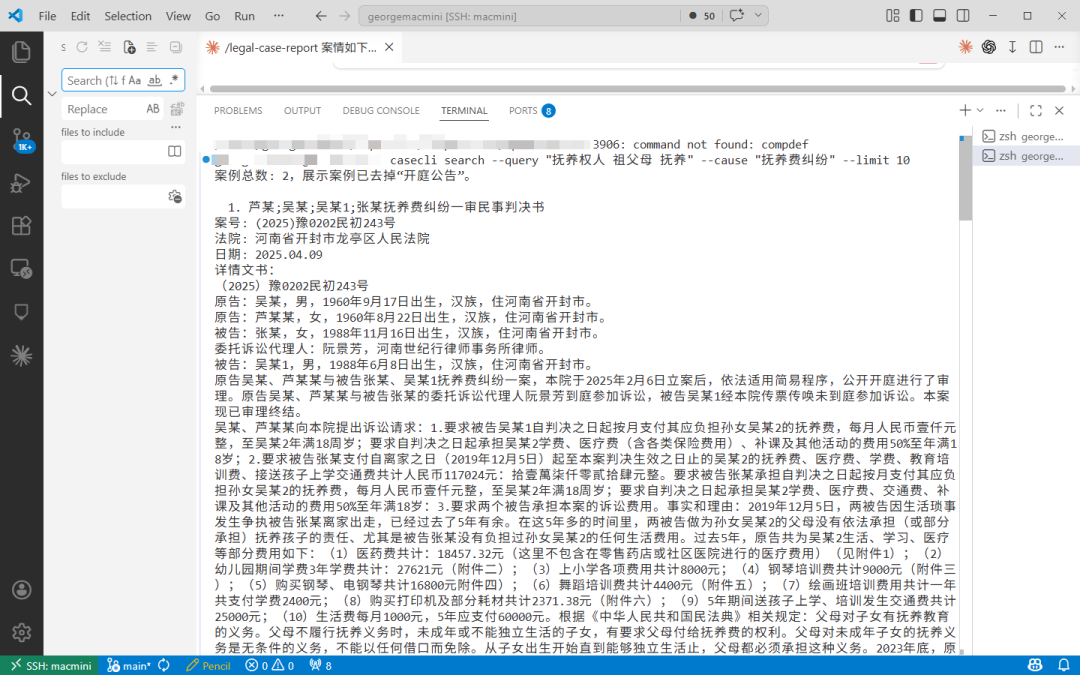The width and height of the screenshot is (1080, 675).
Task: Refresh search results
Action: [82, 47]
